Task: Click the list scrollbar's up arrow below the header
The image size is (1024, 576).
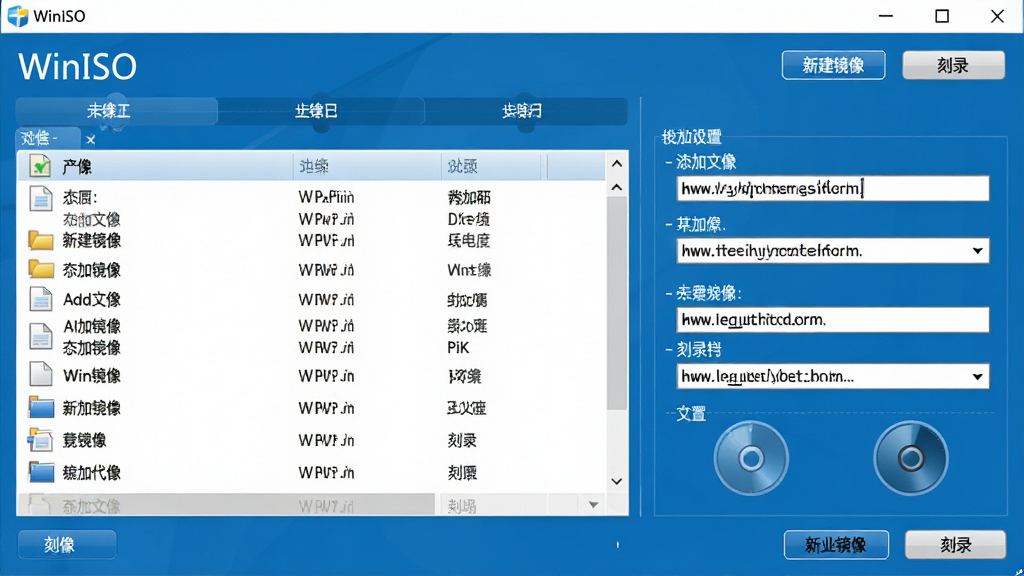Action: coord(616,187)
